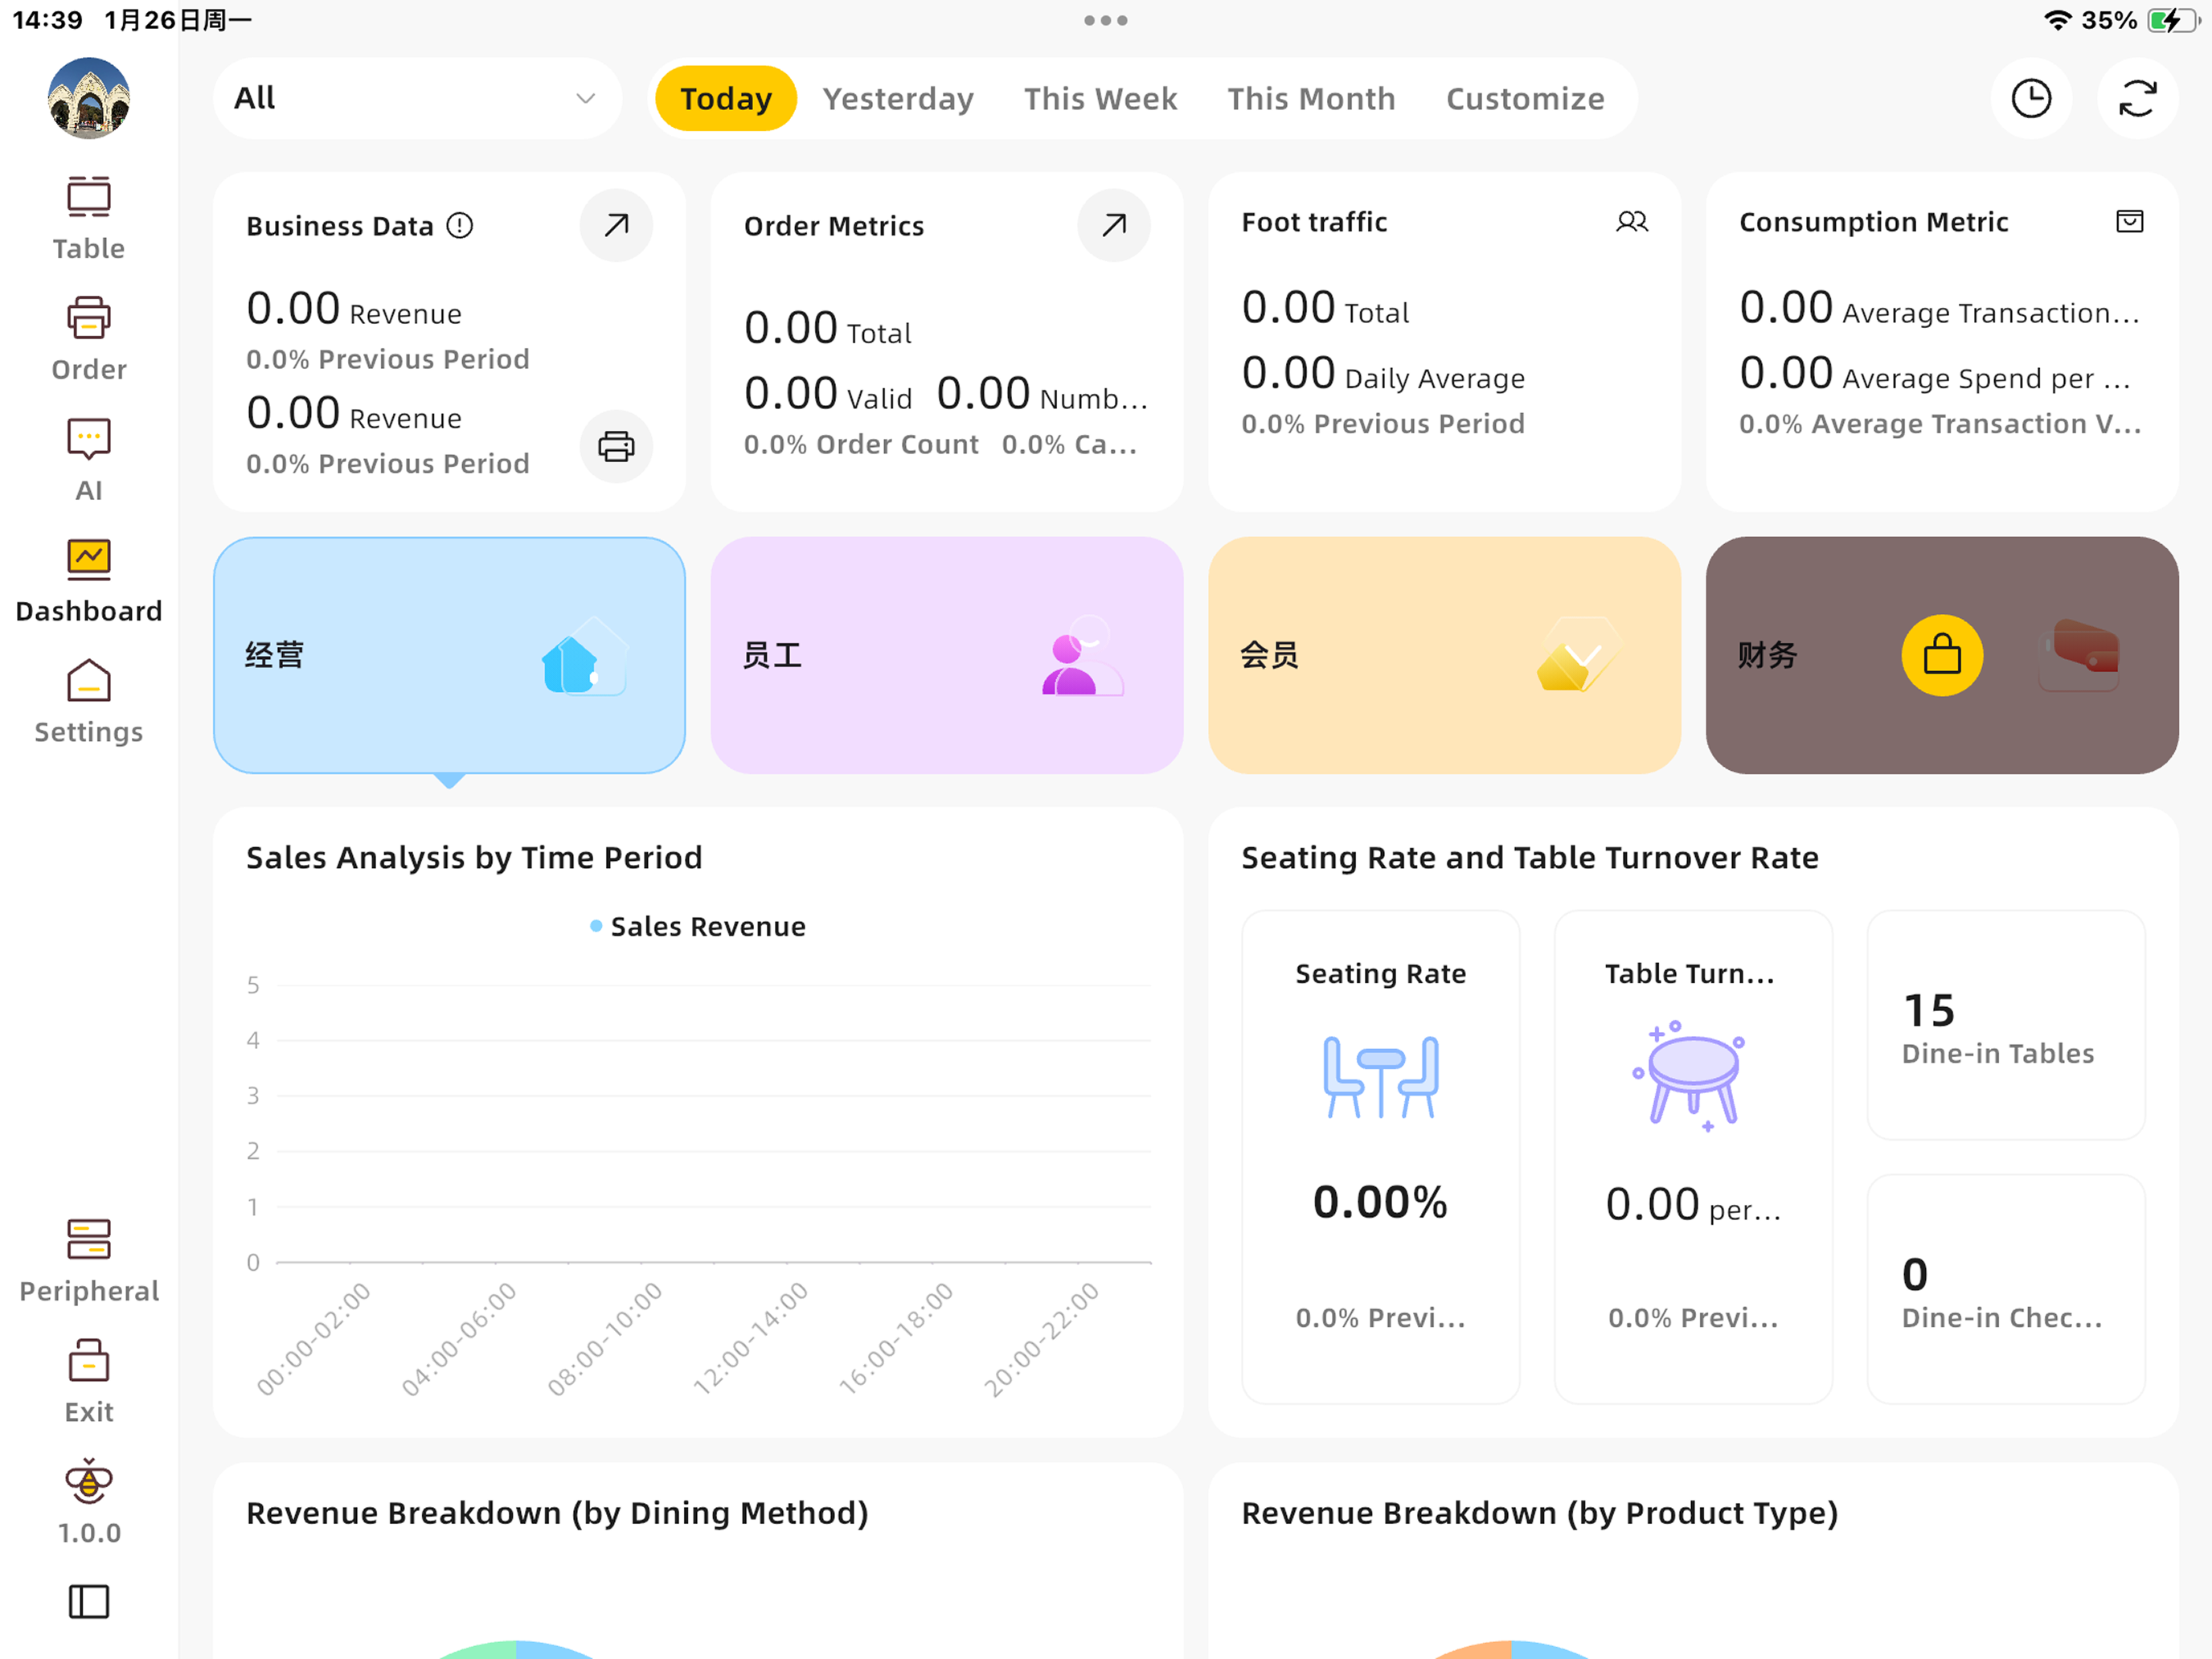Click Revenue Breakdown (by Dining Method) heading
This screenshot has width=2212, height=1659.
[x=557, y=1513]
